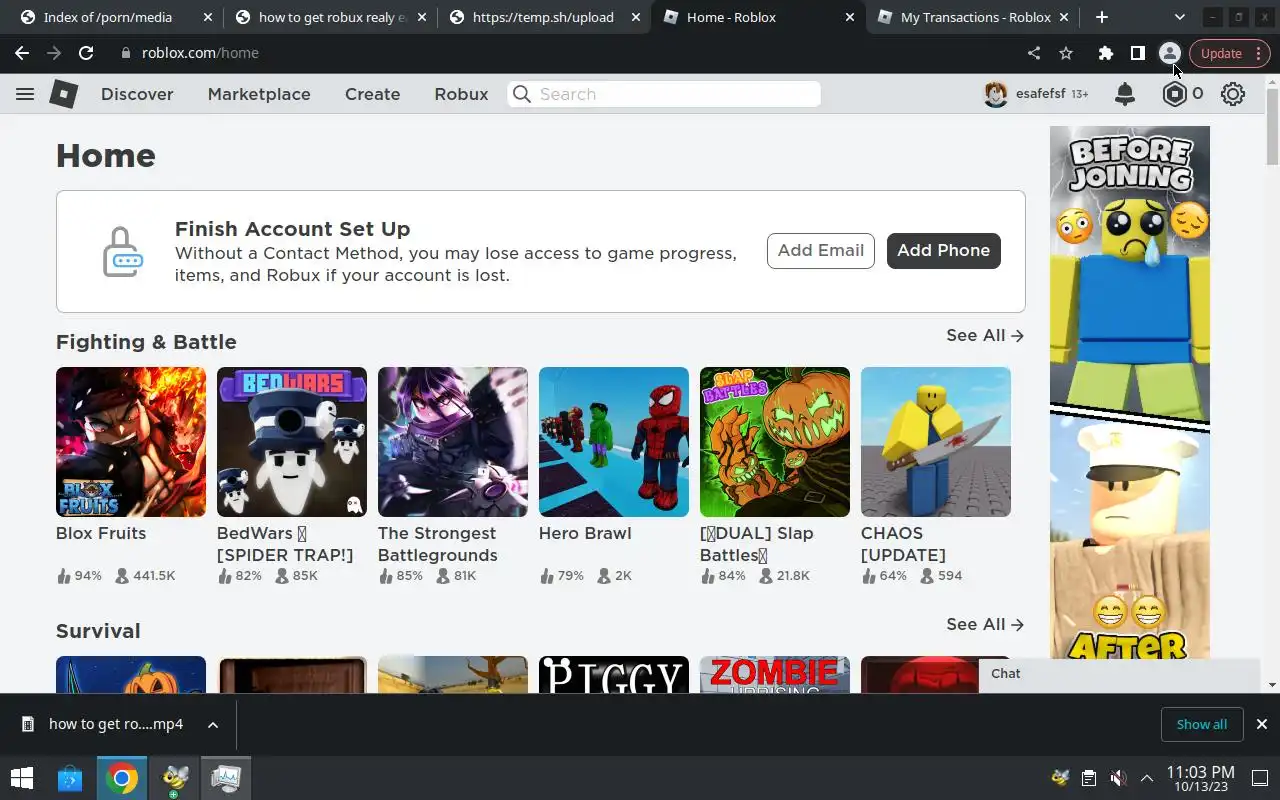Open the notifications bell
Screen dimensions: 1280x800
[1125, 94]
